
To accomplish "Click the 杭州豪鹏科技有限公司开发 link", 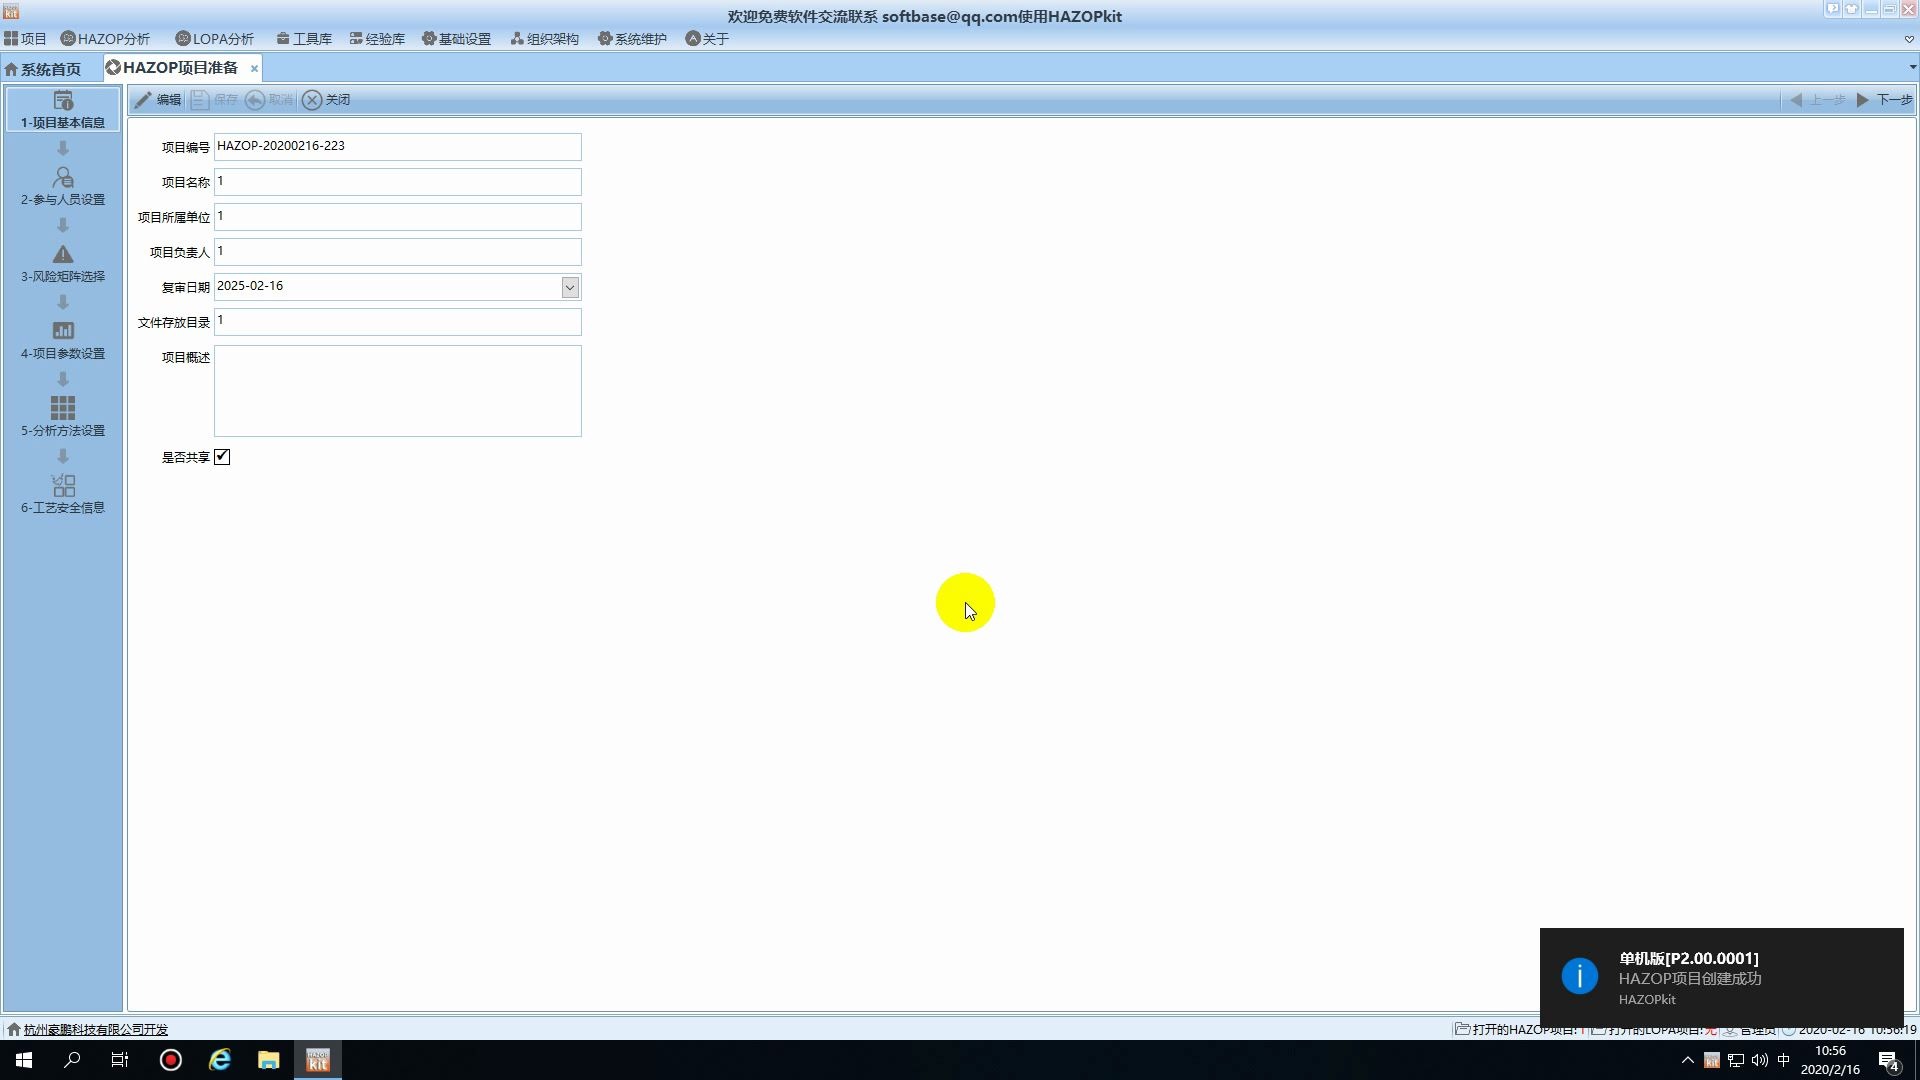I will pos(95,1029).
